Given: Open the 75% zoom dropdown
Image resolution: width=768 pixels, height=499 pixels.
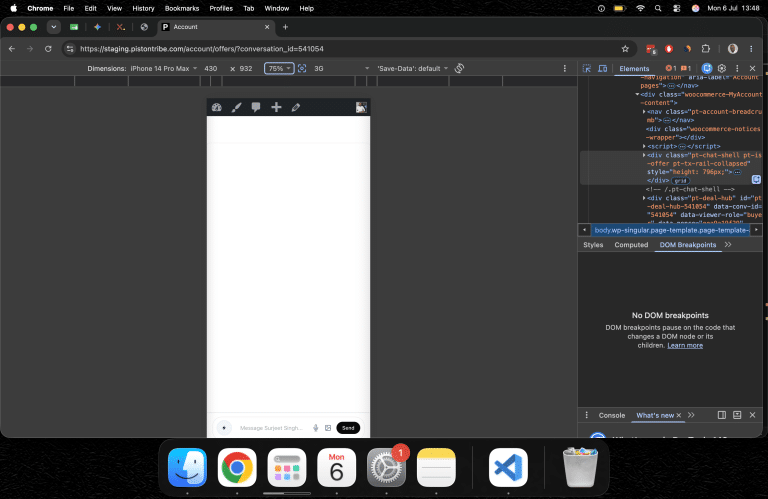Looking at the screenshot, I should (x=279, y=69).
